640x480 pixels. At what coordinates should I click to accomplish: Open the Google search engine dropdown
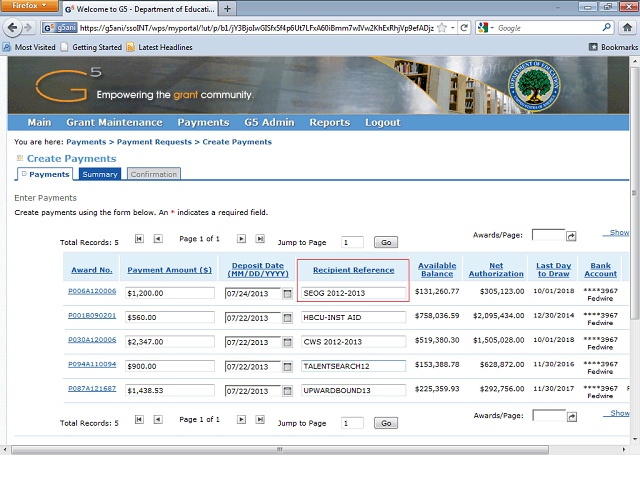point(487,28)
